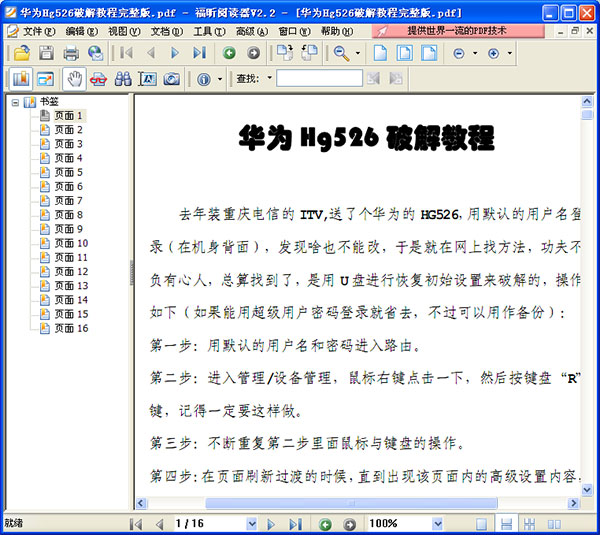
Task: Click the second icon in lower toolbar row
Action: coord(46,79)
